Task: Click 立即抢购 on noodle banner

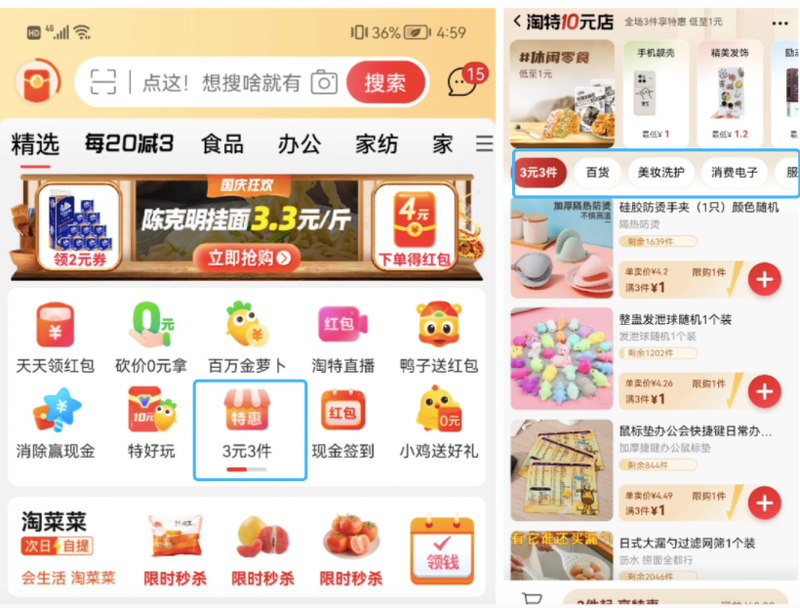Action: click(247, 258)
